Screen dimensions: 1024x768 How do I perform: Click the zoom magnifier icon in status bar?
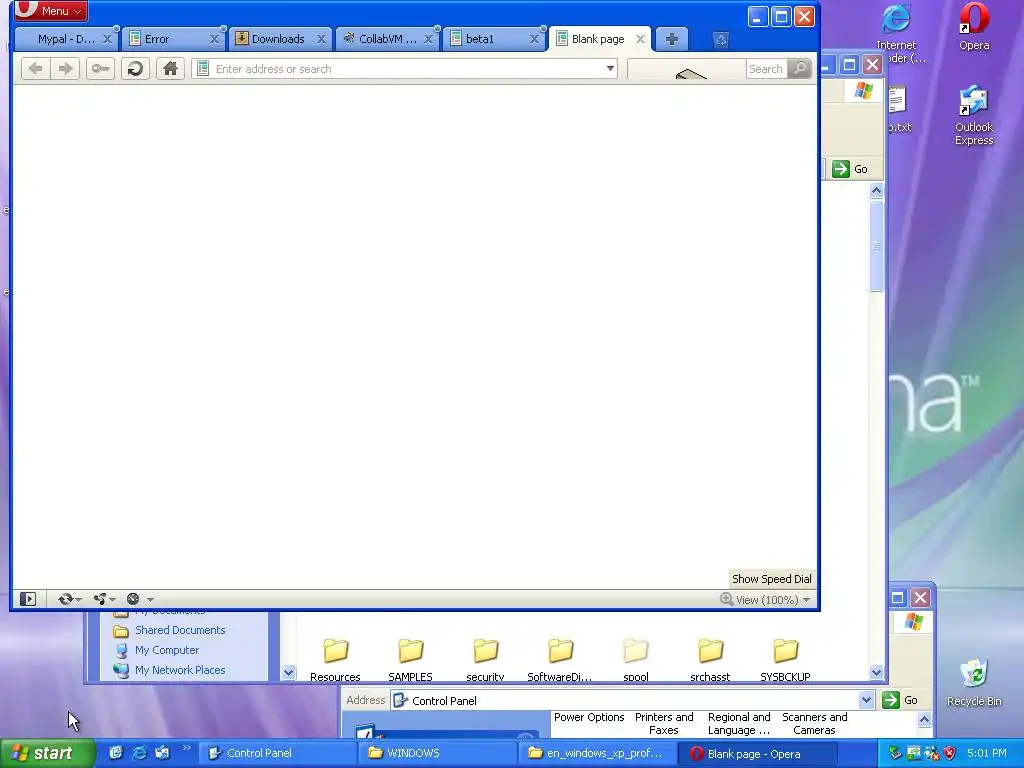click(726, 599)
